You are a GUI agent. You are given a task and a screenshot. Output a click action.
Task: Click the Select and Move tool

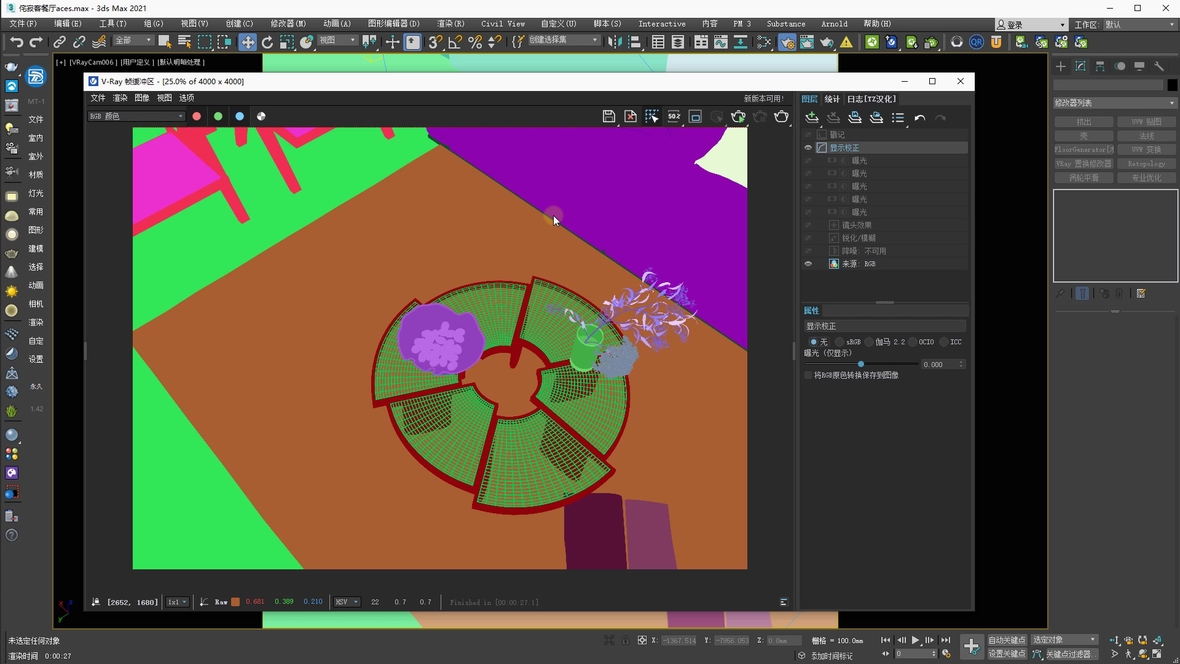coord(247,42)
